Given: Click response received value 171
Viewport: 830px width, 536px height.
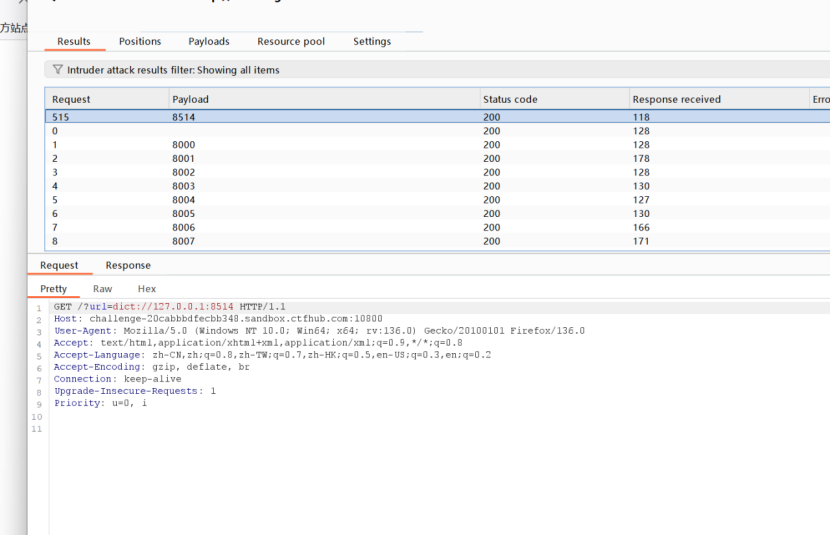Looking at the screenshot, I should point(641,241).
